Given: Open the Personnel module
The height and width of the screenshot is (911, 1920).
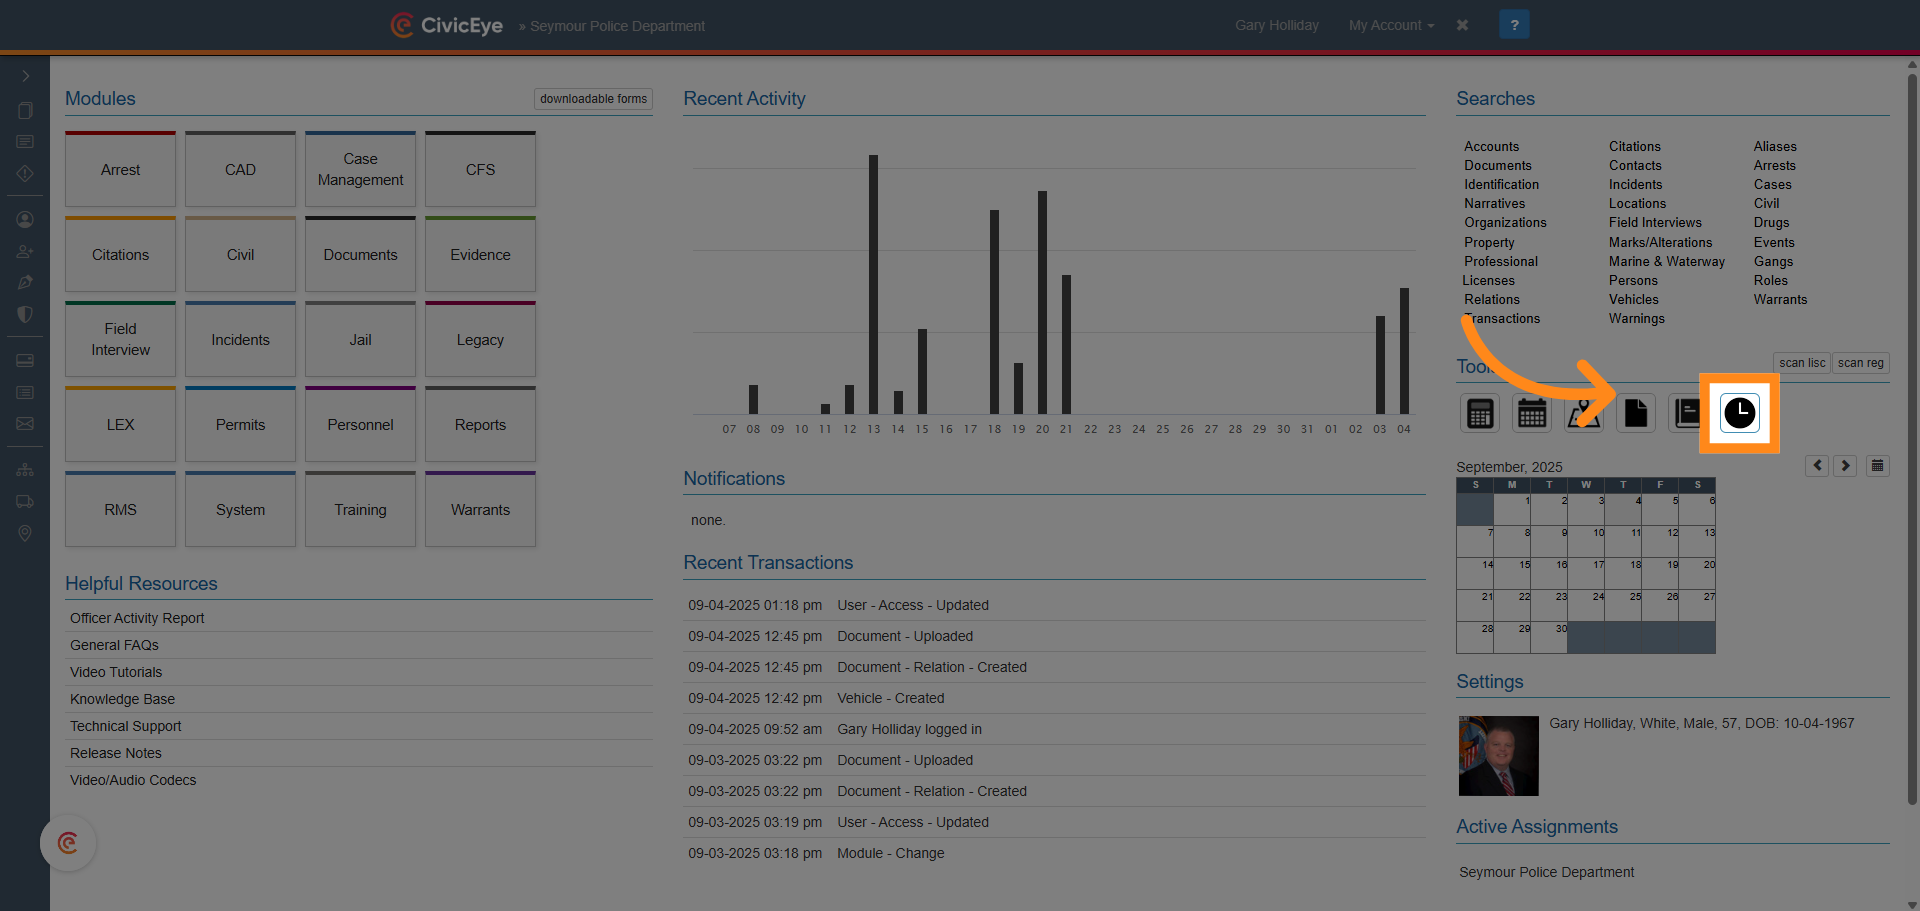Looking at the screenshot, I should (360, 424).
